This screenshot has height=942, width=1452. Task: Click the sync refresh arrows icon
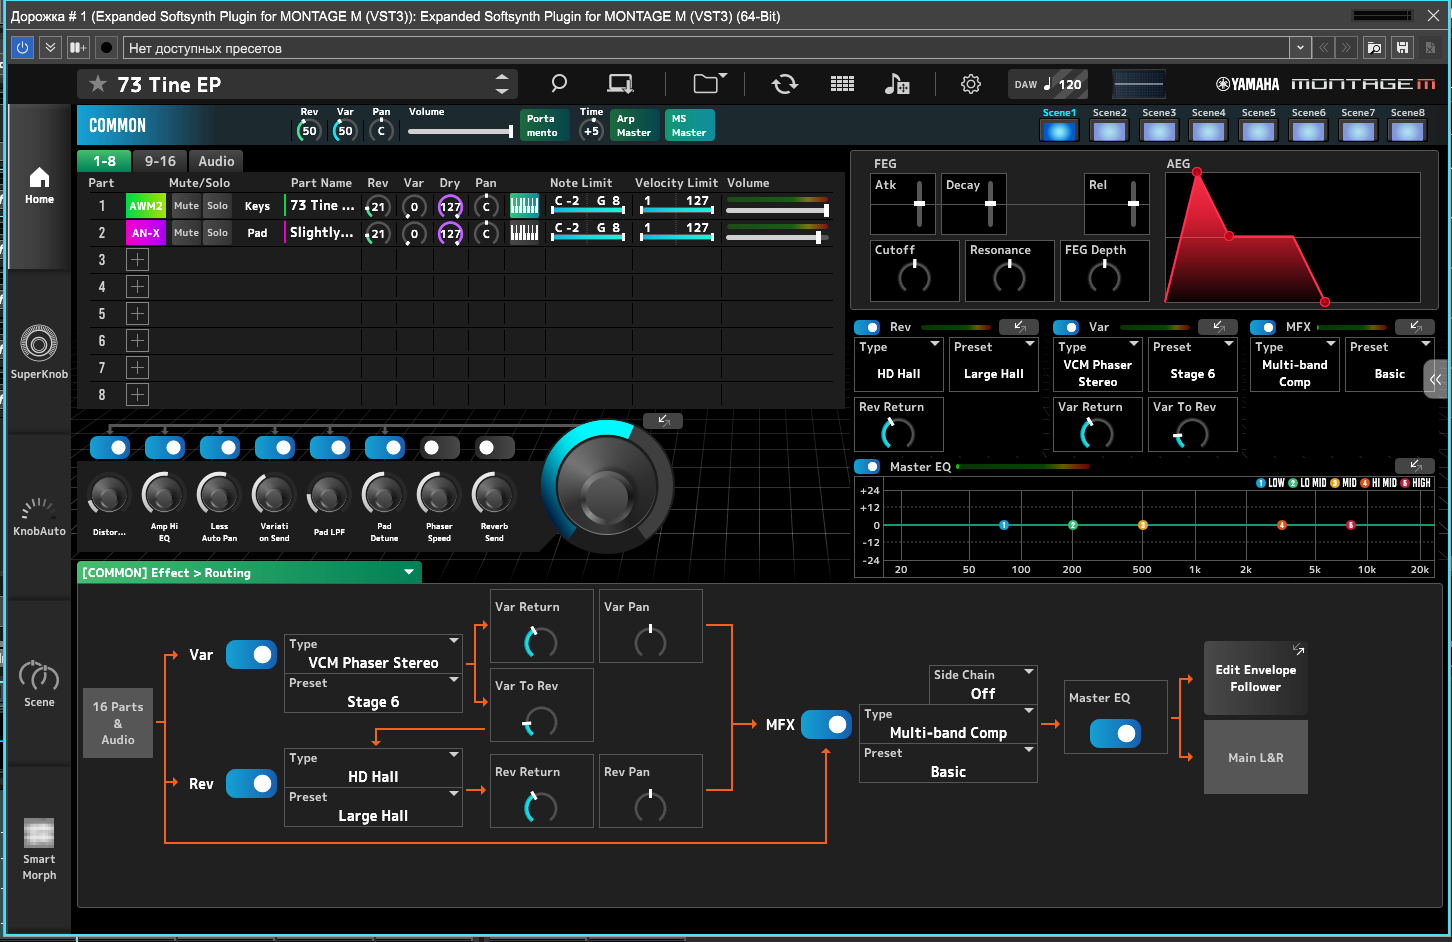pyautogui.click(x=785, y=84)
